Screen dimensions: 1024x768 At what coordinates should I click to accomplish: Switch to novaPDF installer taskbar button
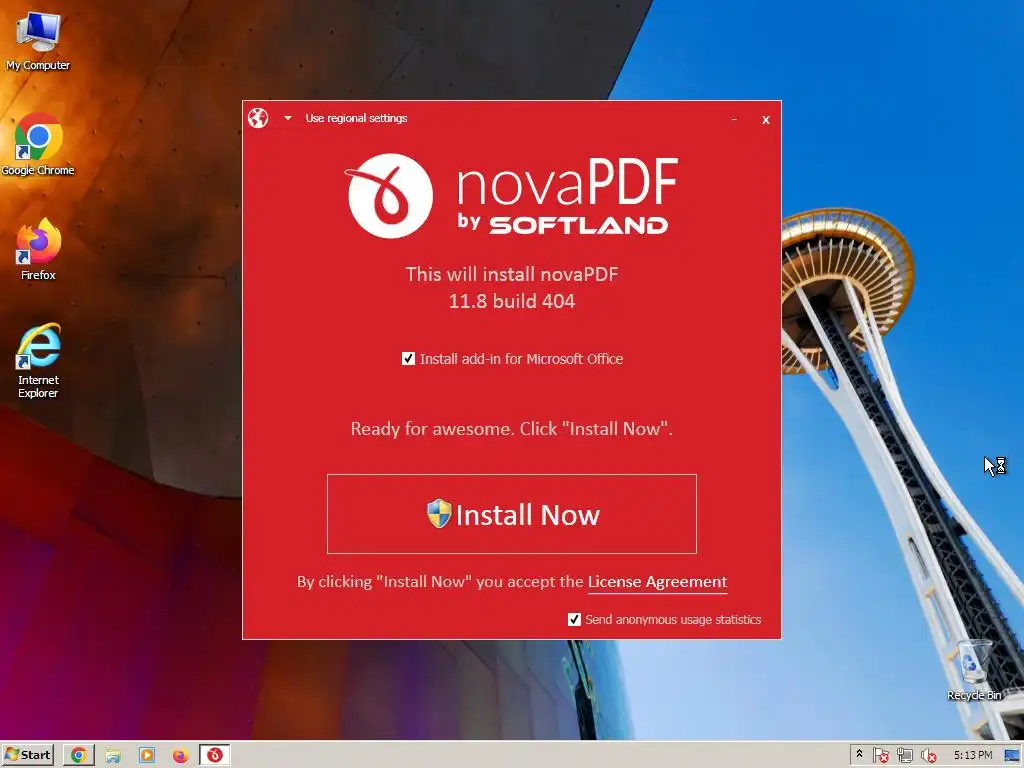pyautogui.click(x=215, y=755)
